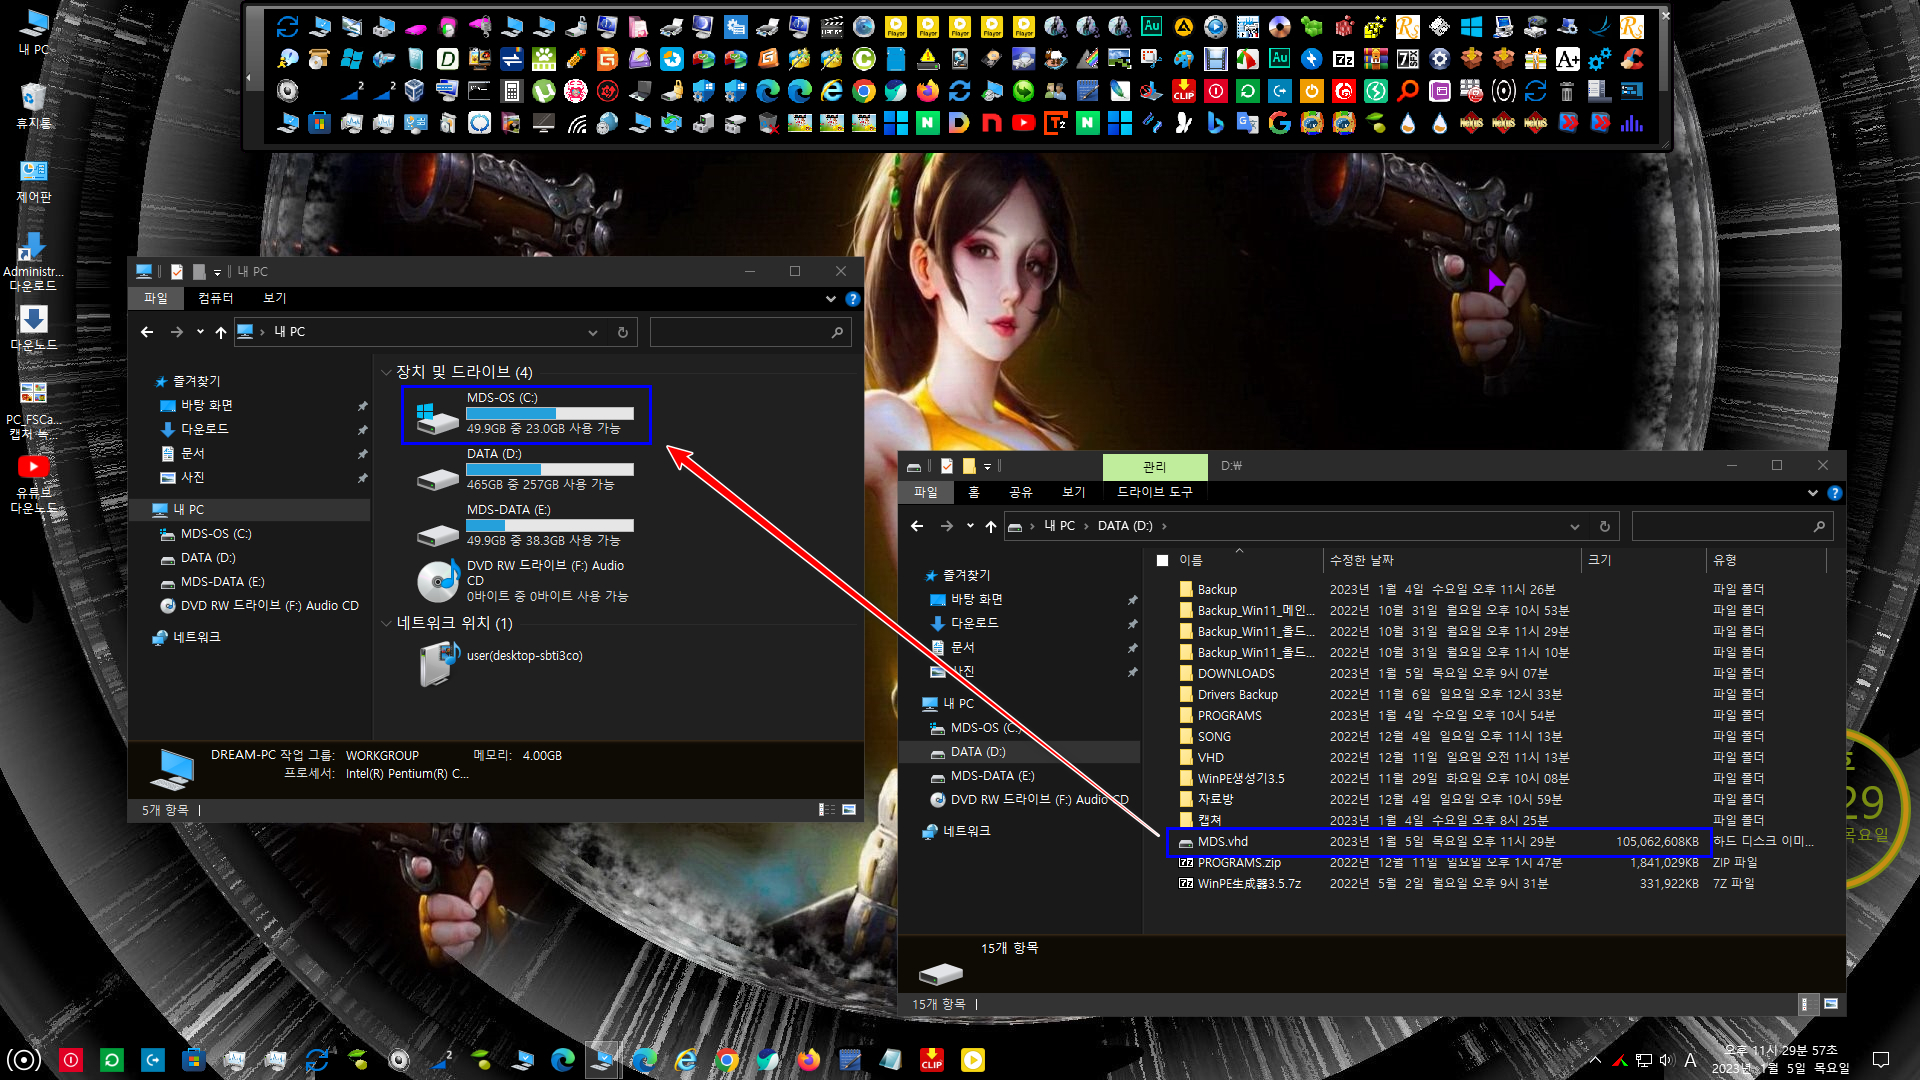Viewport: 1920px width, 1080px height.
Task: Expand the ribbon in DATA (D:) window
Action: 1813,493
